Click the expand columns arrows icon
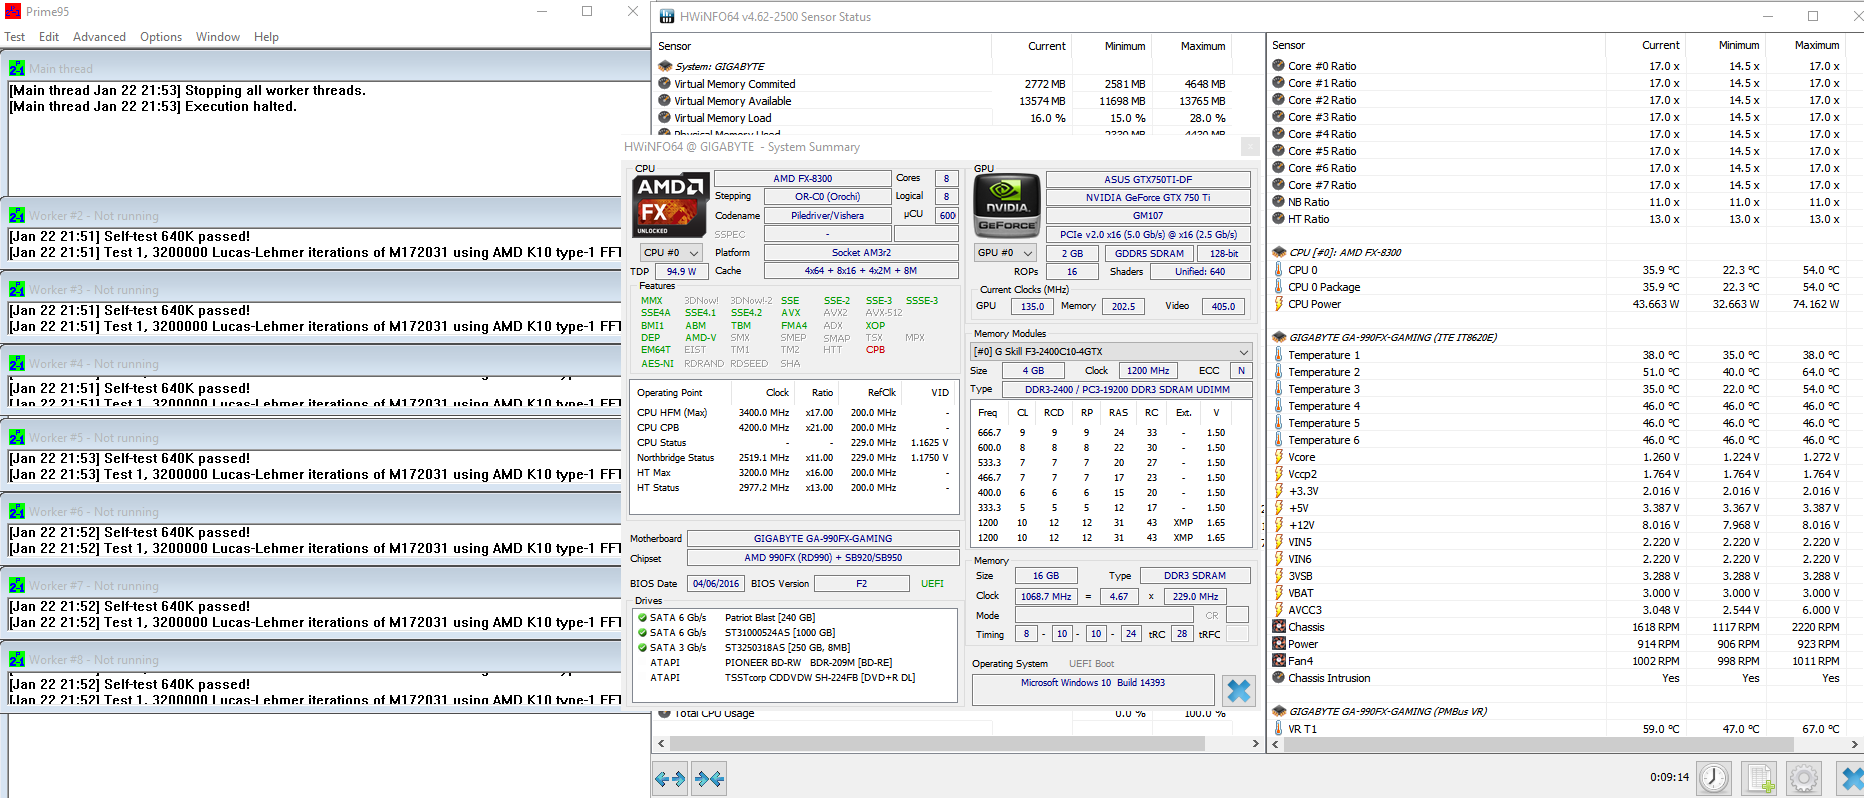The image size is (1864, 798). click(670, 778)
